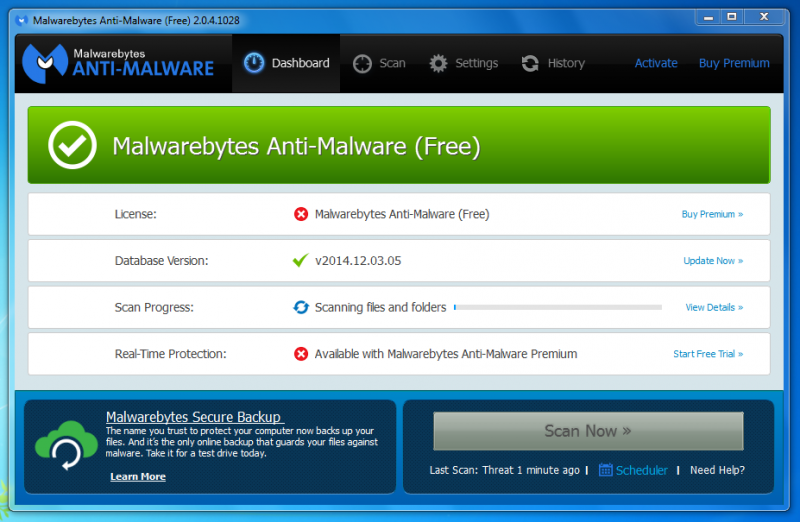
Task: Click the Need Help? link
Action: click(x=717, y=470)
